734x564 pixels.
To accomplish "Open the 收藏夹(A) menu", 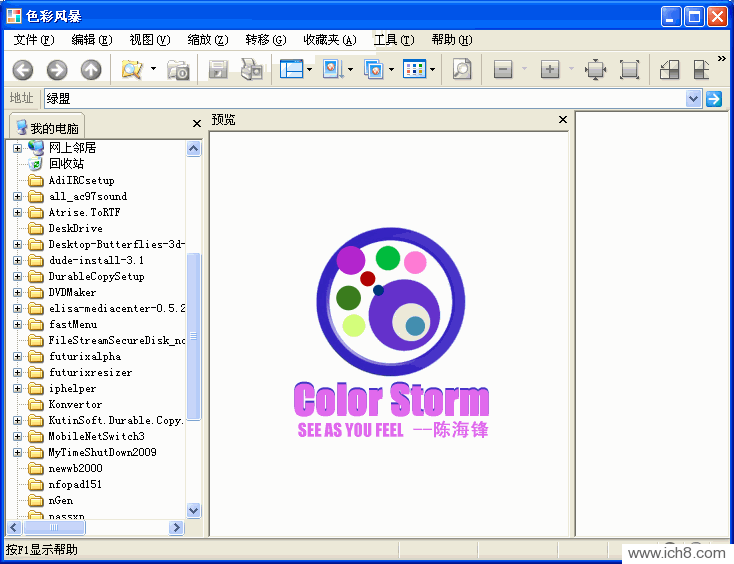I will [x=330, y=40].
